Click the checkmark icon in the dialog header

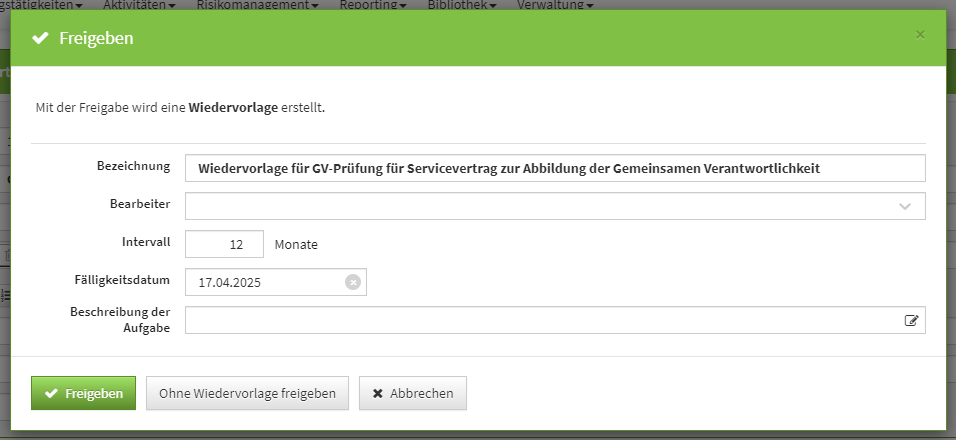(x=40, y=38)
